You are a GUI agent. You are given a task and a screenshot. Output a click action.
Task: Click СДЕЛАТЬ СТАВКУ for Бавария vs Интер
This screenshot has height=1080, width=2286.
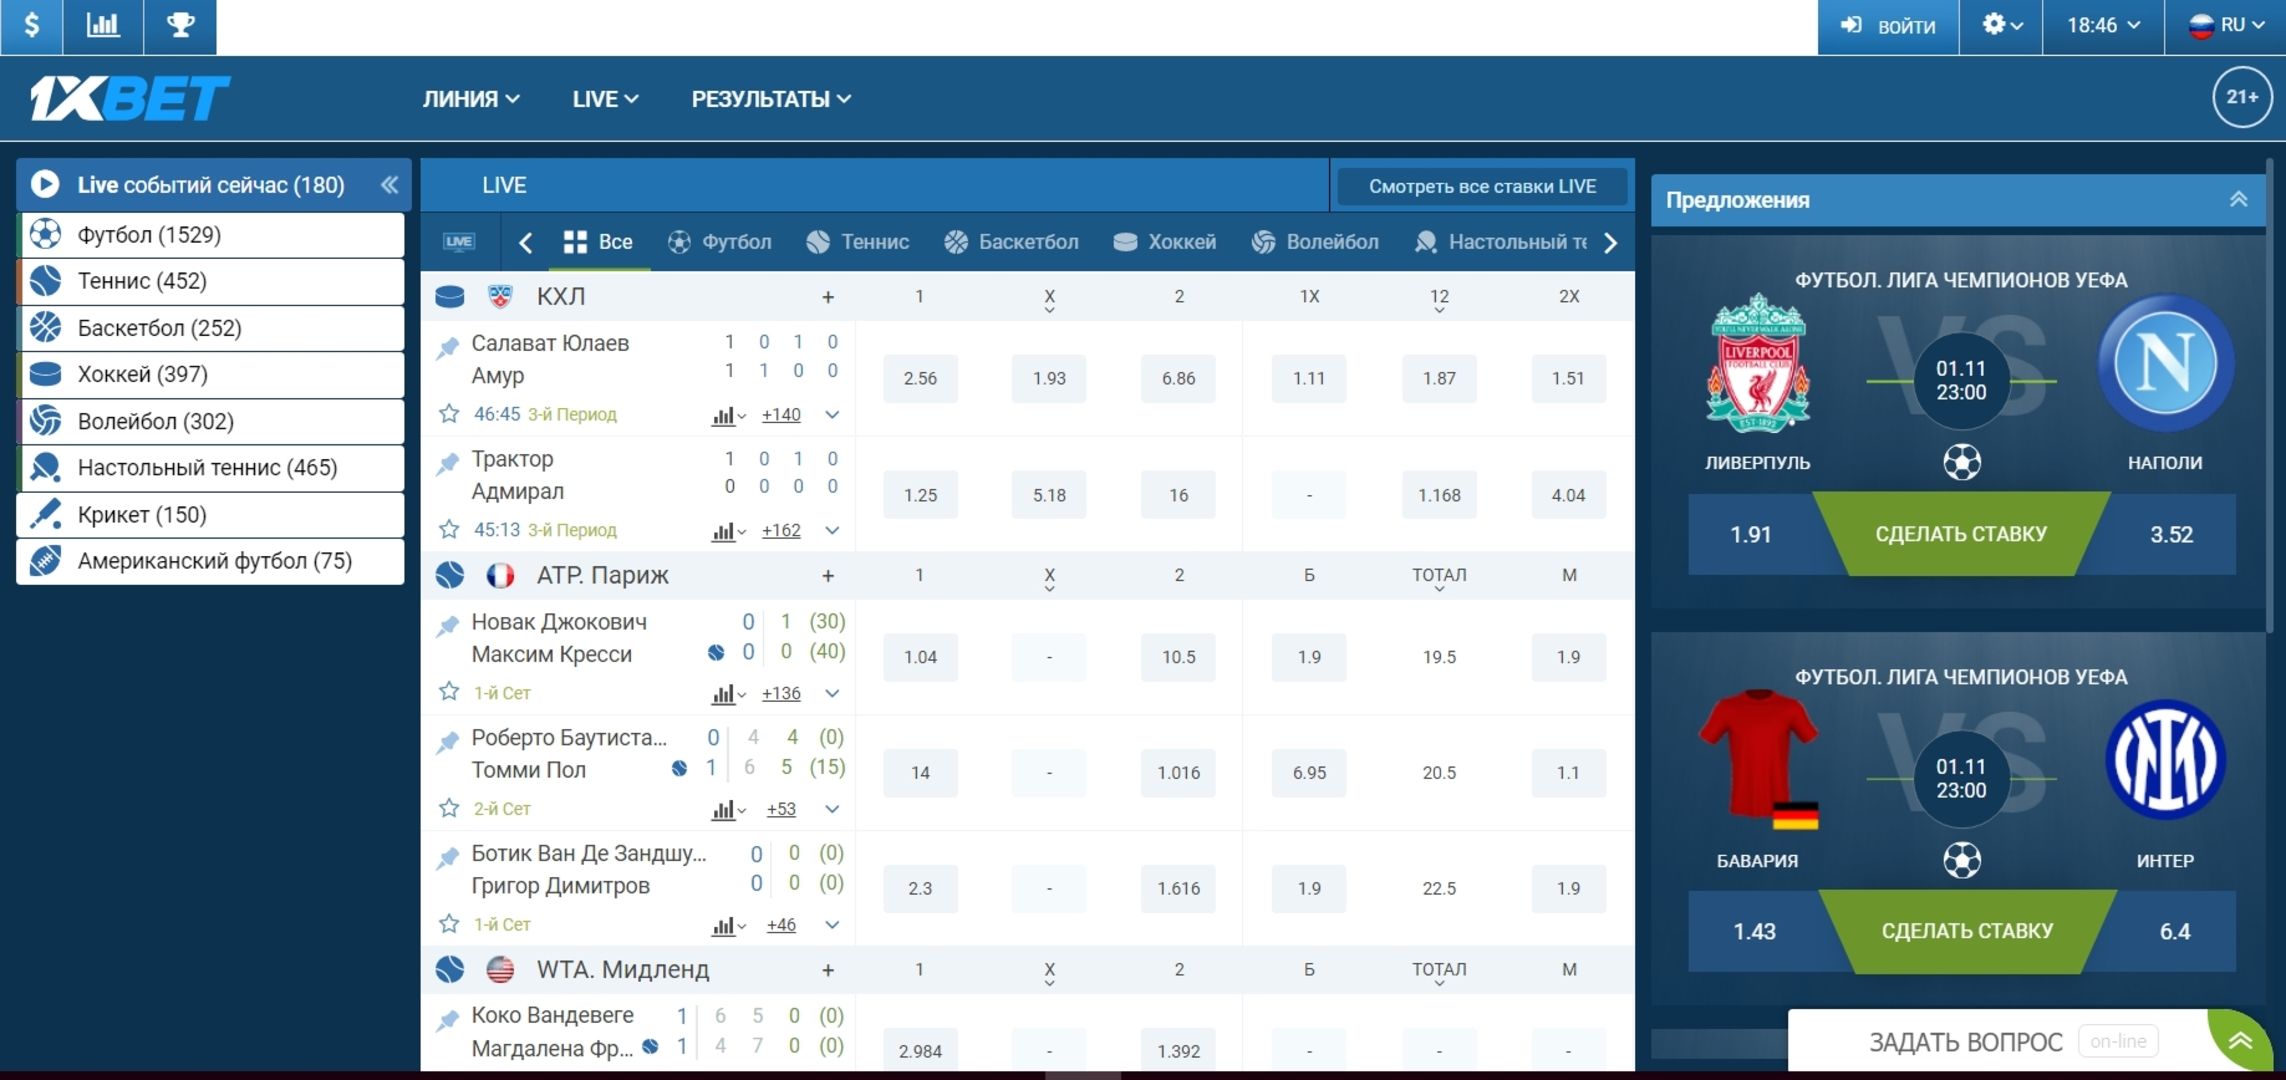point(1967,931)
